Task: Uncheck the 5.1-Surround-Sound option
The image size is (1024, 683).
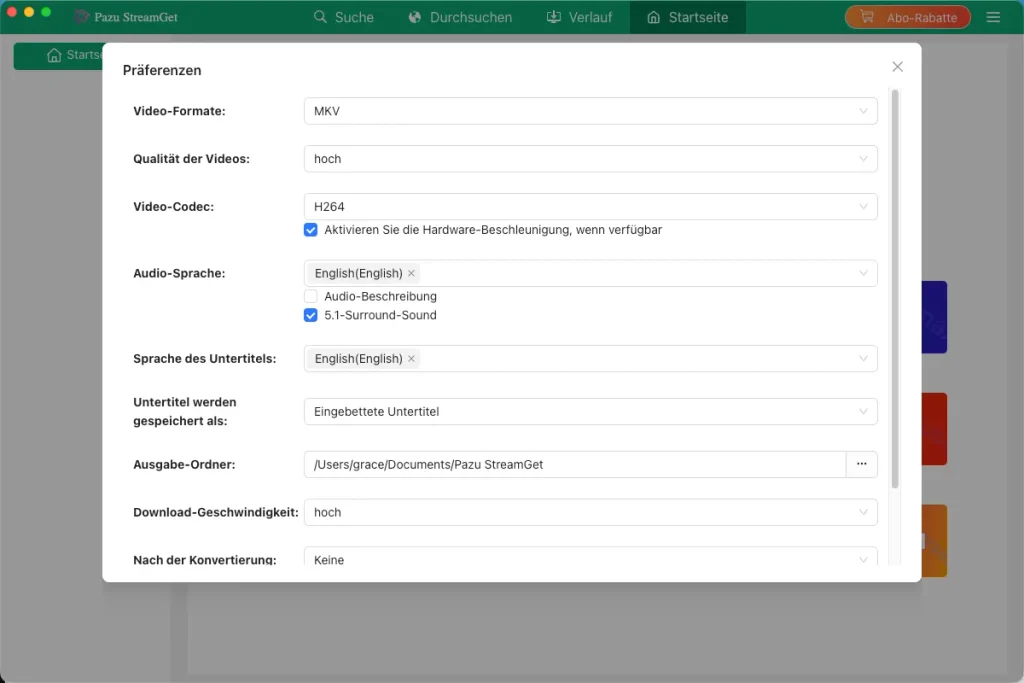Action: click(x=311, y=315)
